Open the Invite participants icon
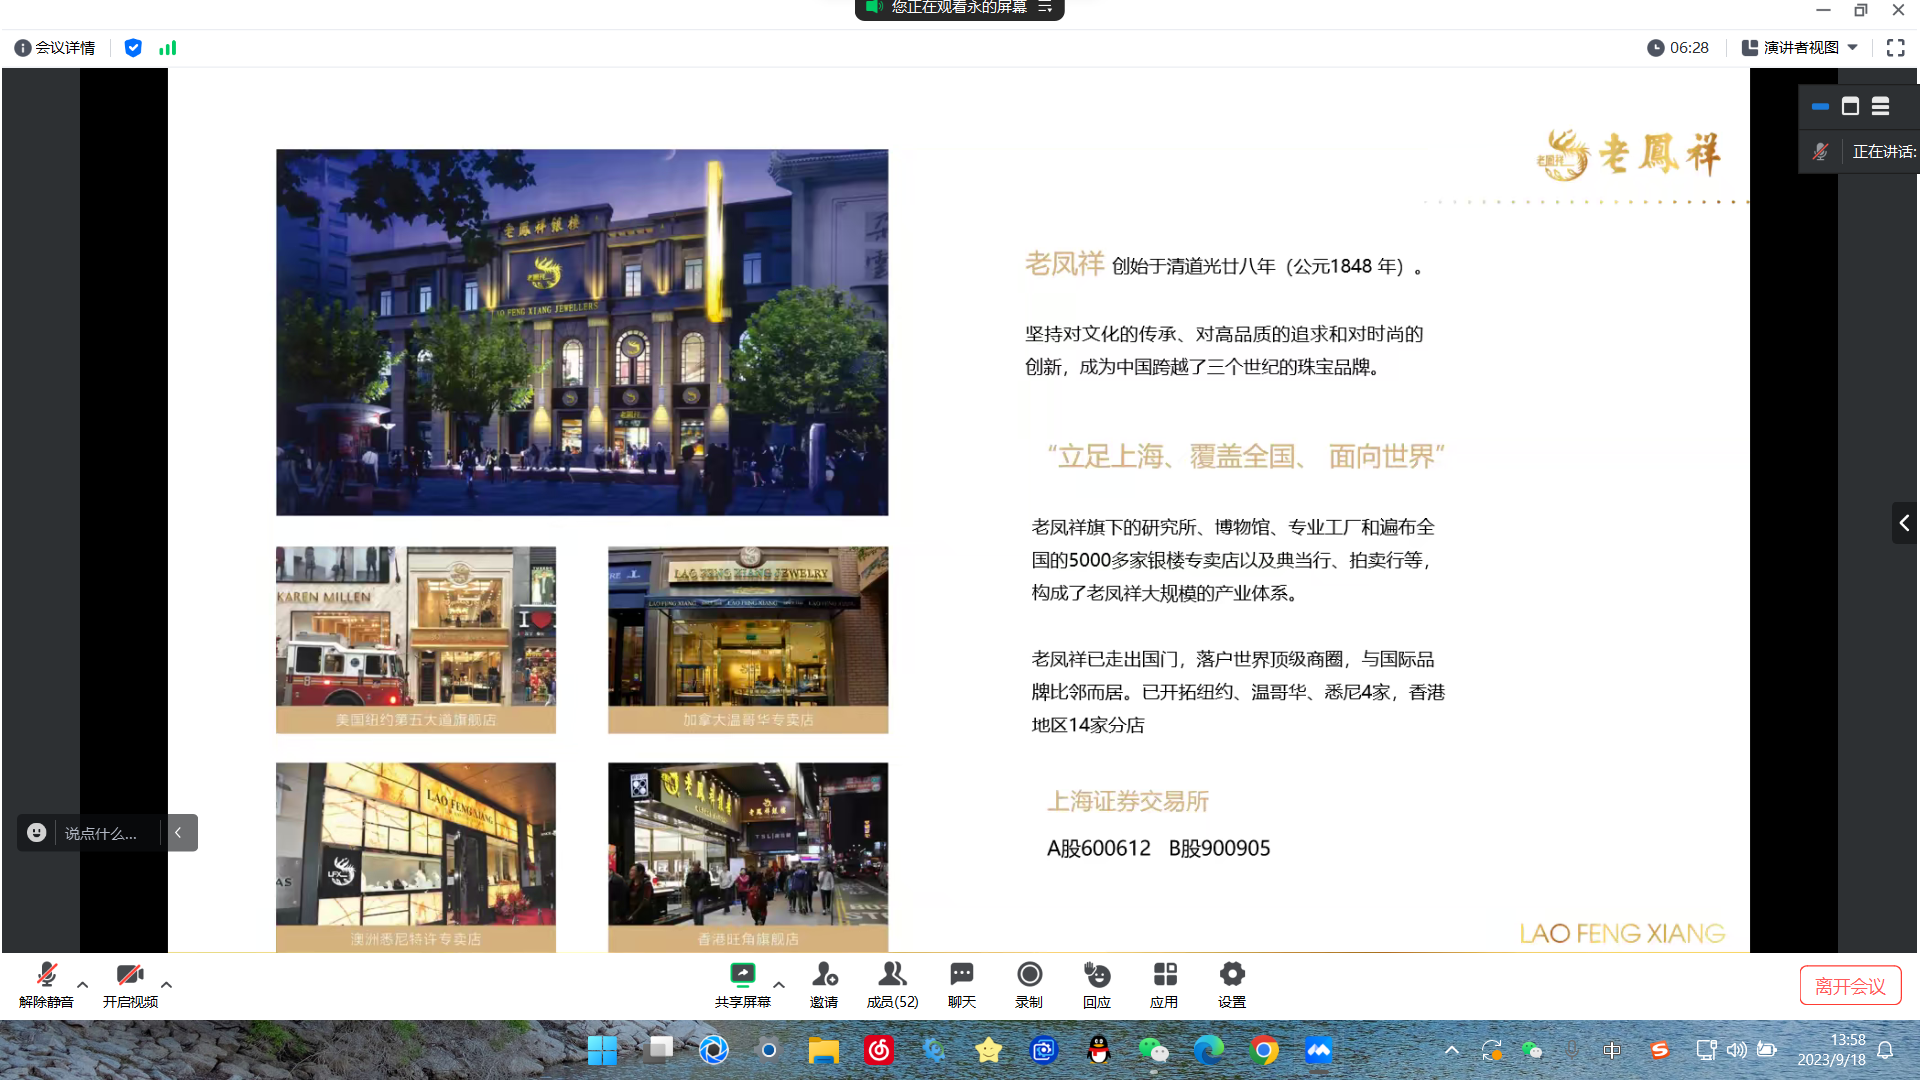This screenshot has height=1080, width=1920. tap(824, 975)
